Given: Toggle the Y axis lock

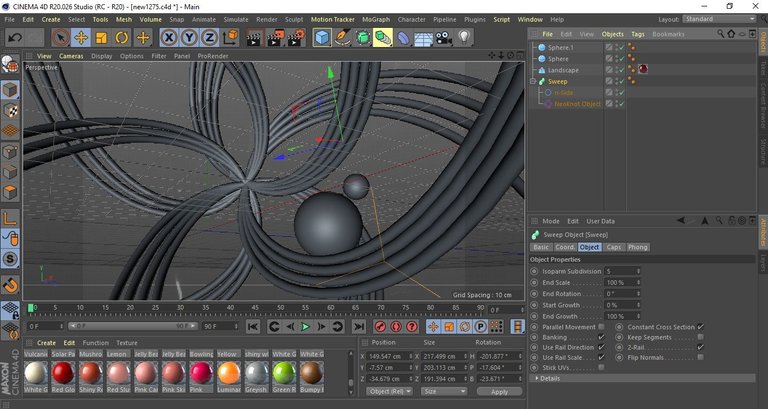Looking at the screenshot, I should point(189,38).
